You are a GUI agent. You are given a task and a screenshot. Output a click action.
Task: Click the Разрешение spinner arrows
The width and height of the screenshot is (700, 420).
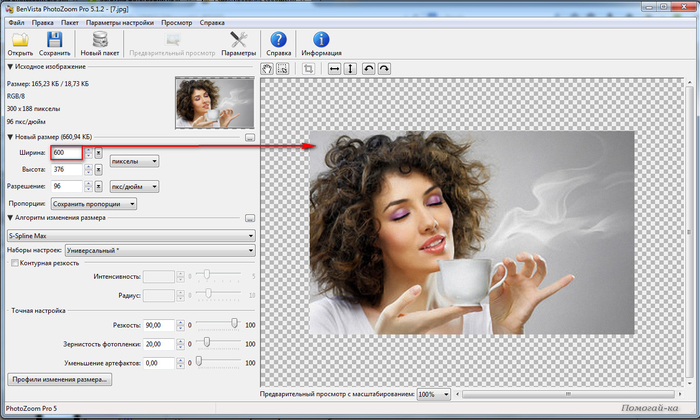(88, 187)
